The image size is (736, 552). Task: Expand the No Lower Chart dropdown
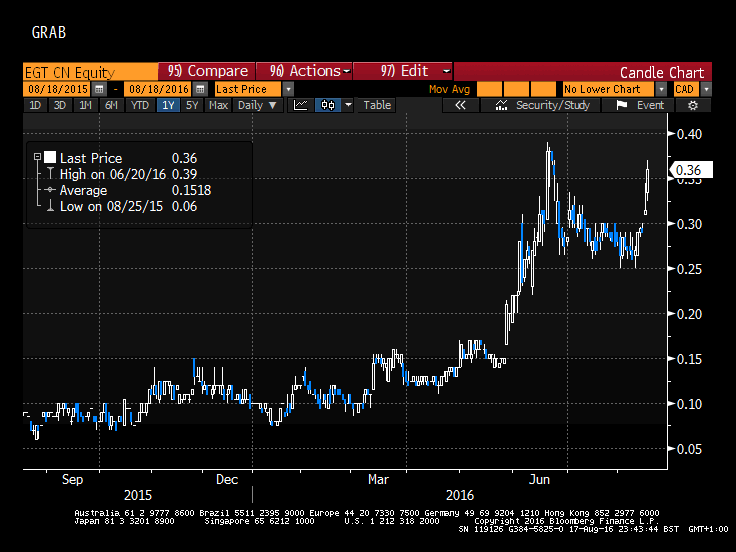click(x=661, y=89)
